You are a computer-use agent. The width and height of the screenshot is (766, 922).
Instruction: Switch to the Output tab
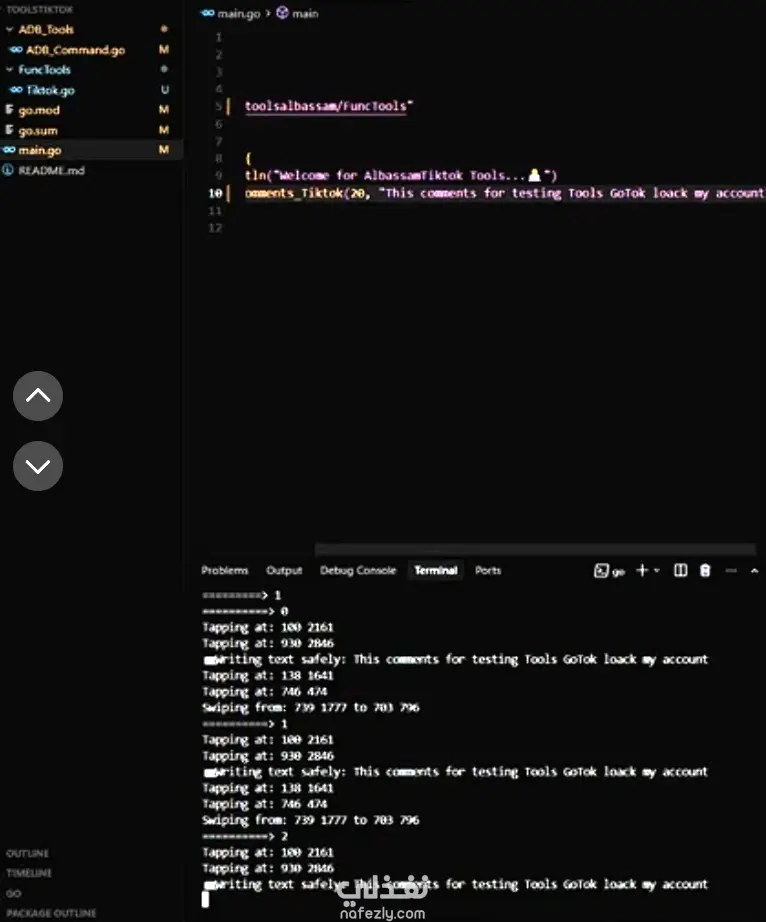[284, 570]
